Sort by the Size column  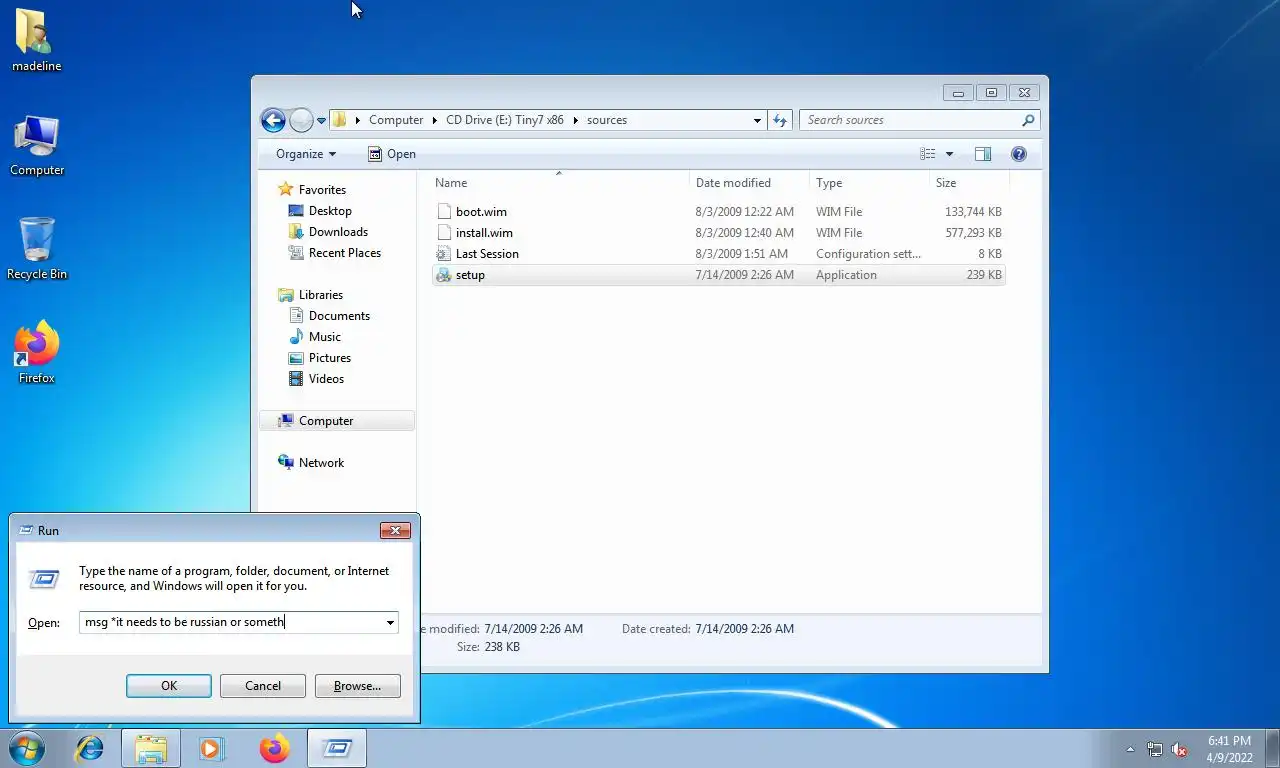[x=968, y=183]
